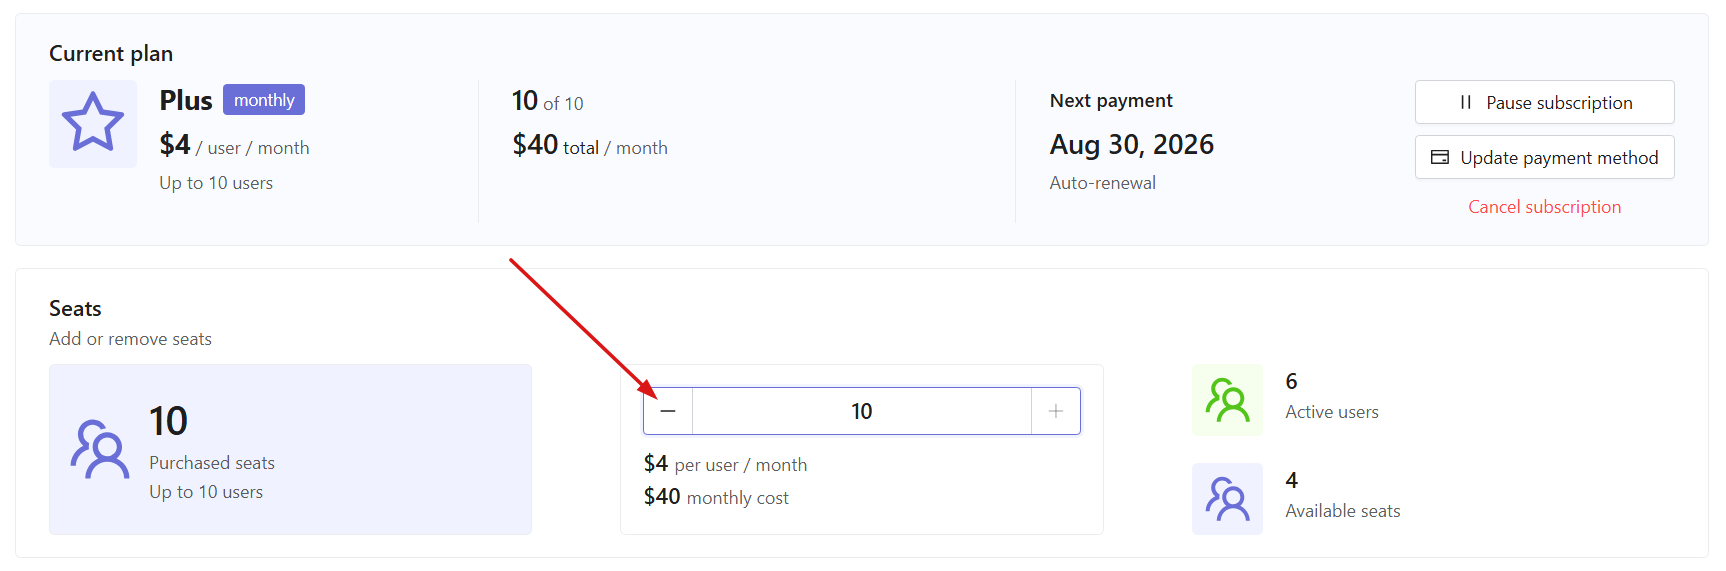Decrease seats with the minus button

click(x=668, y=411)
